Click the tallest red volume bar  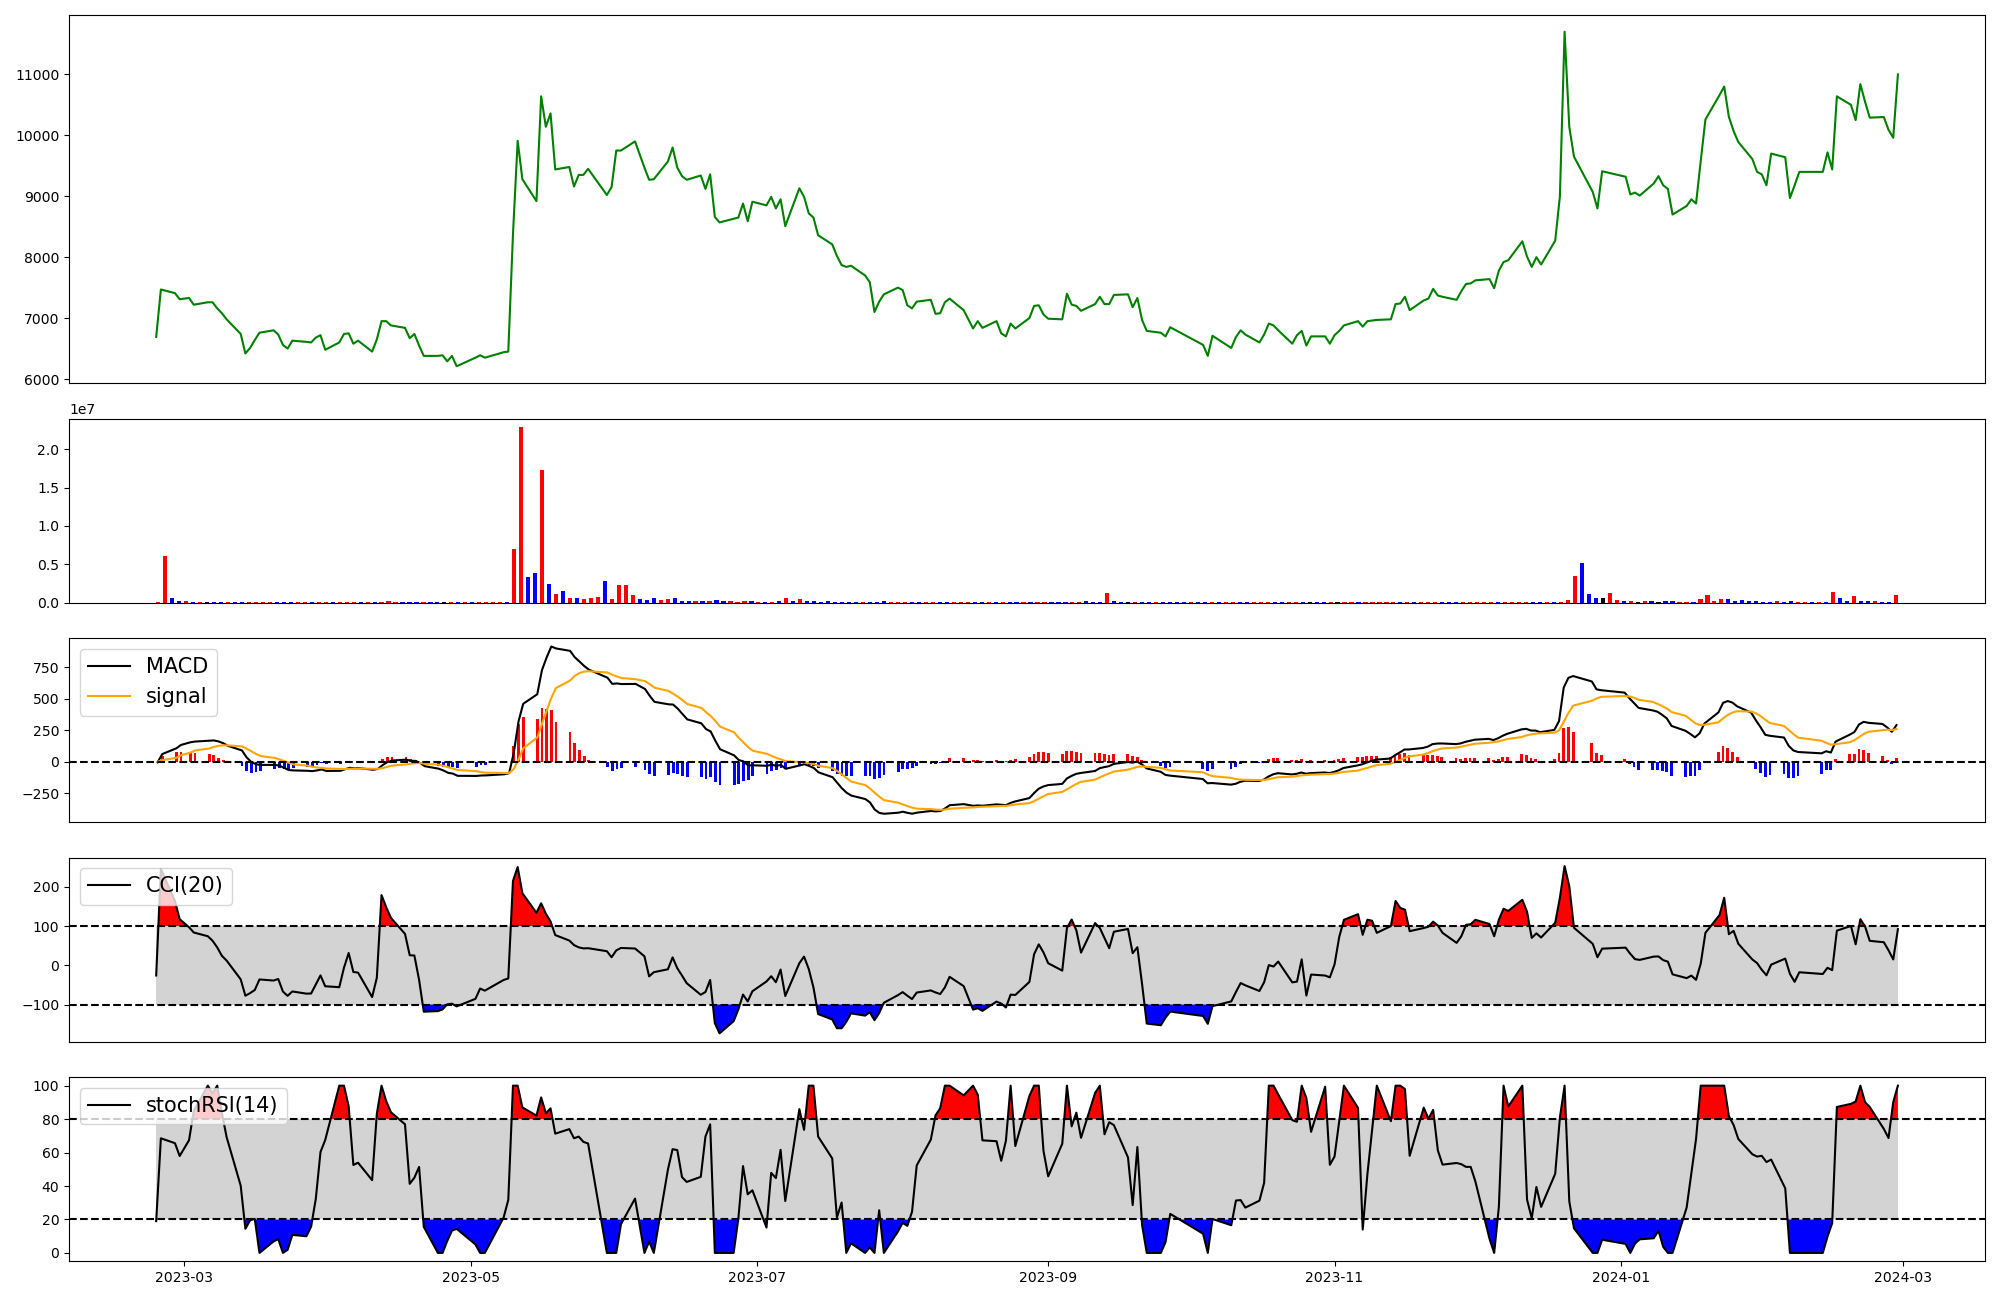point(521,515)
